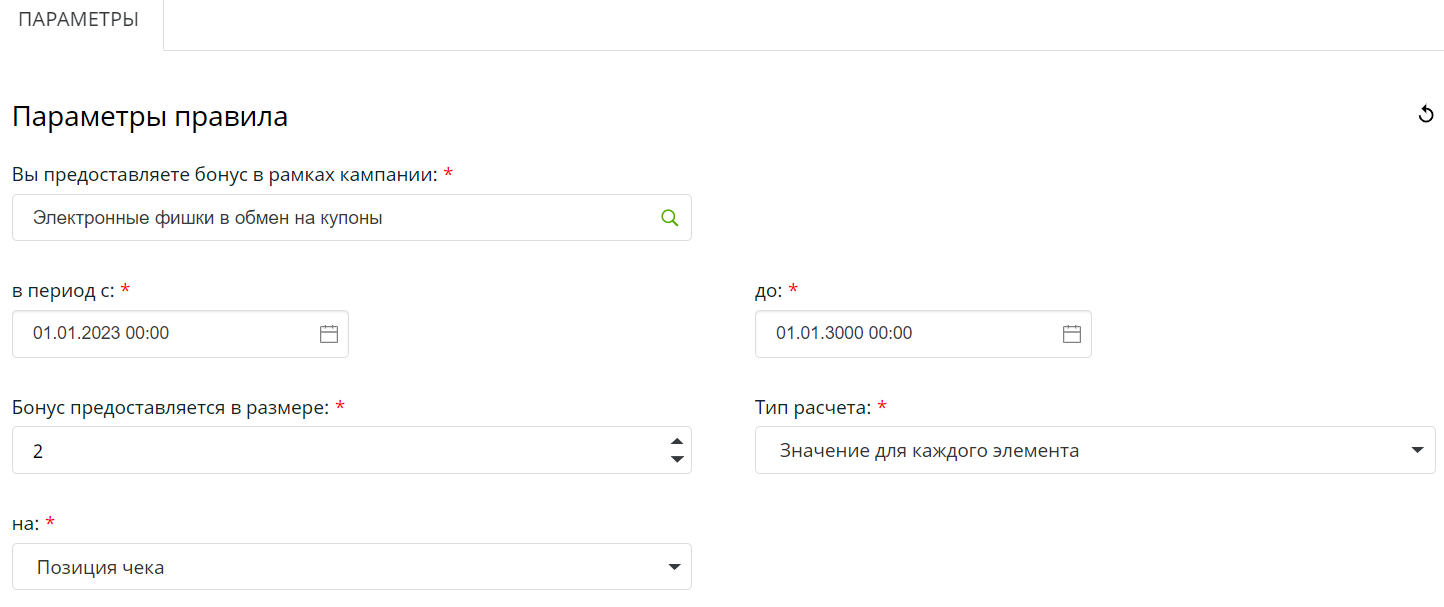The width and height of the screenshot is (1444, 607).
Task: Open the calendar for the start date
Action: (329, 334)
